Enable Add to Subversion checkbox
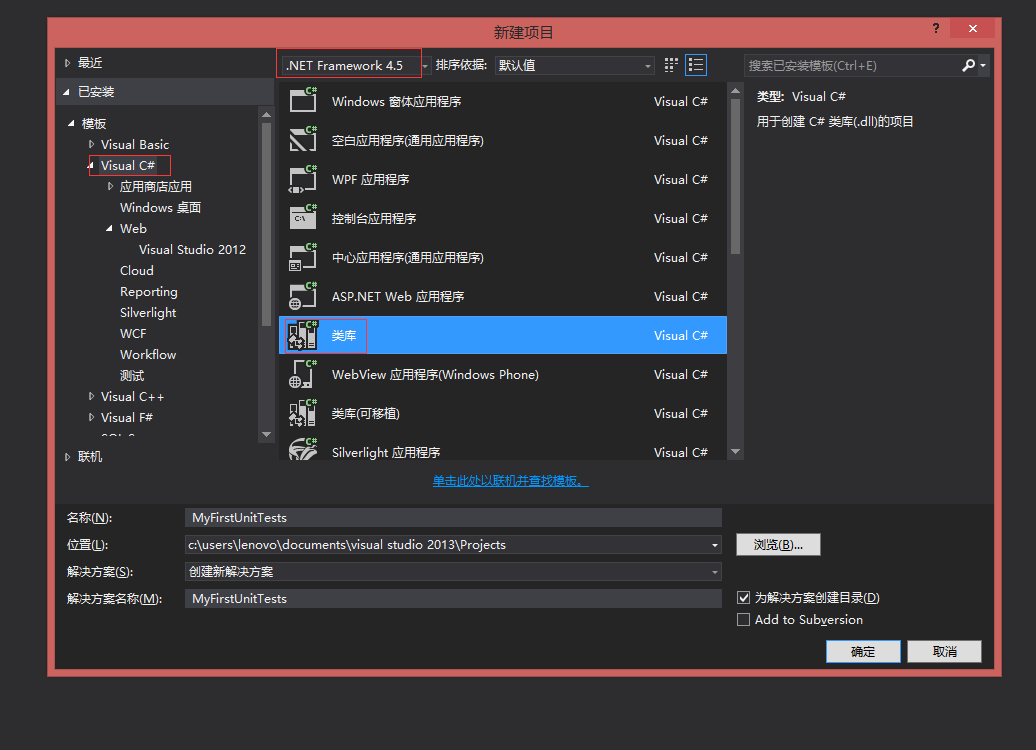Screen dimensions: 1036x750 tap(743, 620)
